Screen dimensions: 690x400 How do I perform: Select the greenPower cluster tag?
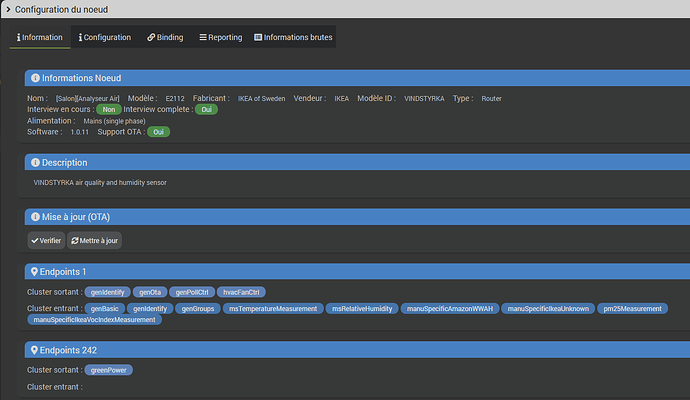pyautogui.click(x=108, y=370)
